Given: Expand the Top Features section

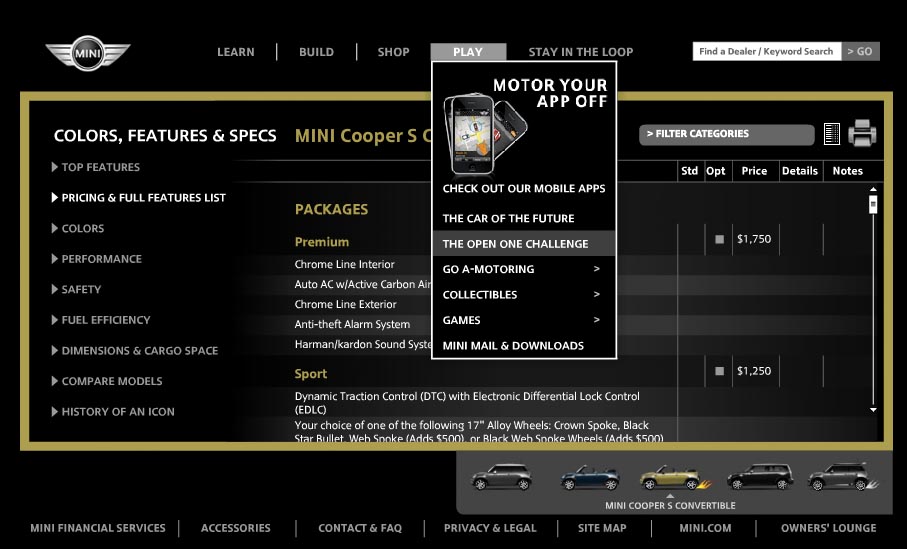Looking at the screenshot, I should pyautogui.click(x=95, y=167).
